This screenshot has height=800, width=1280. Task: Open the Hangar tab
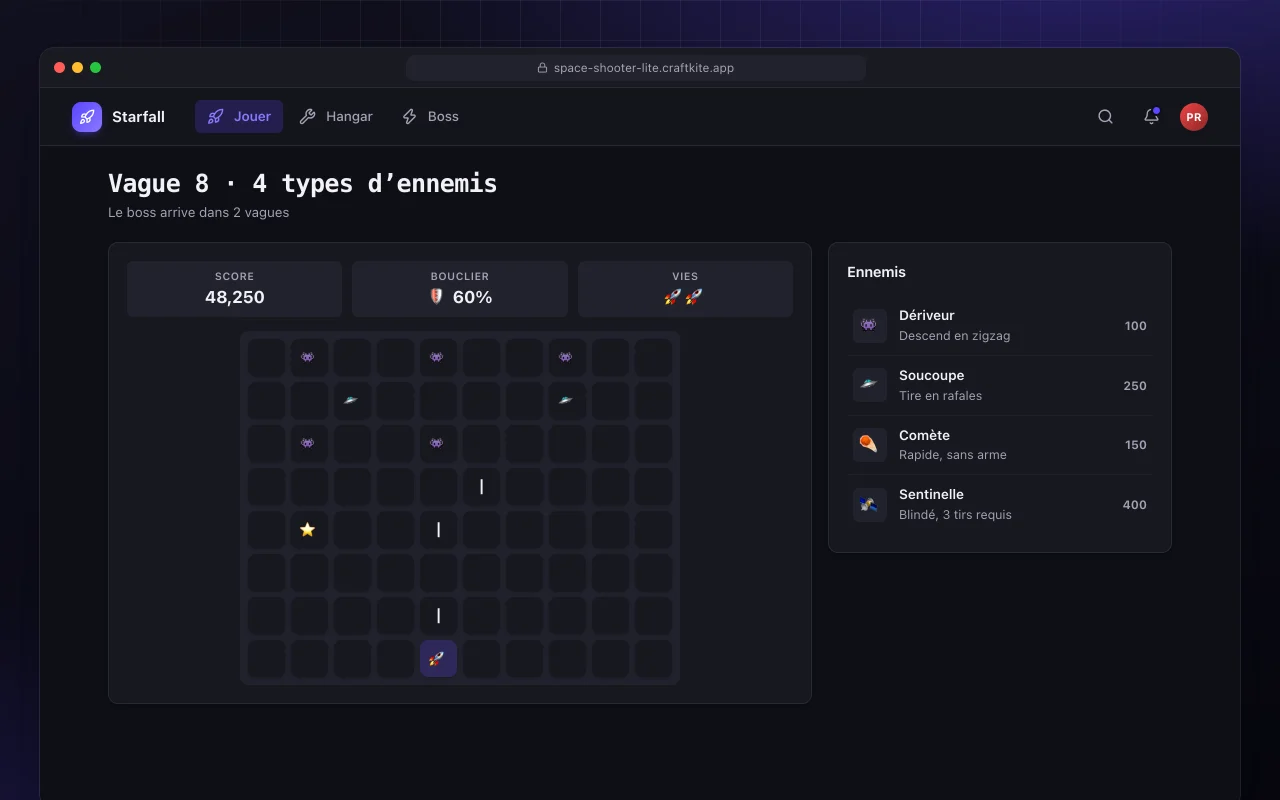click(336, 117)
